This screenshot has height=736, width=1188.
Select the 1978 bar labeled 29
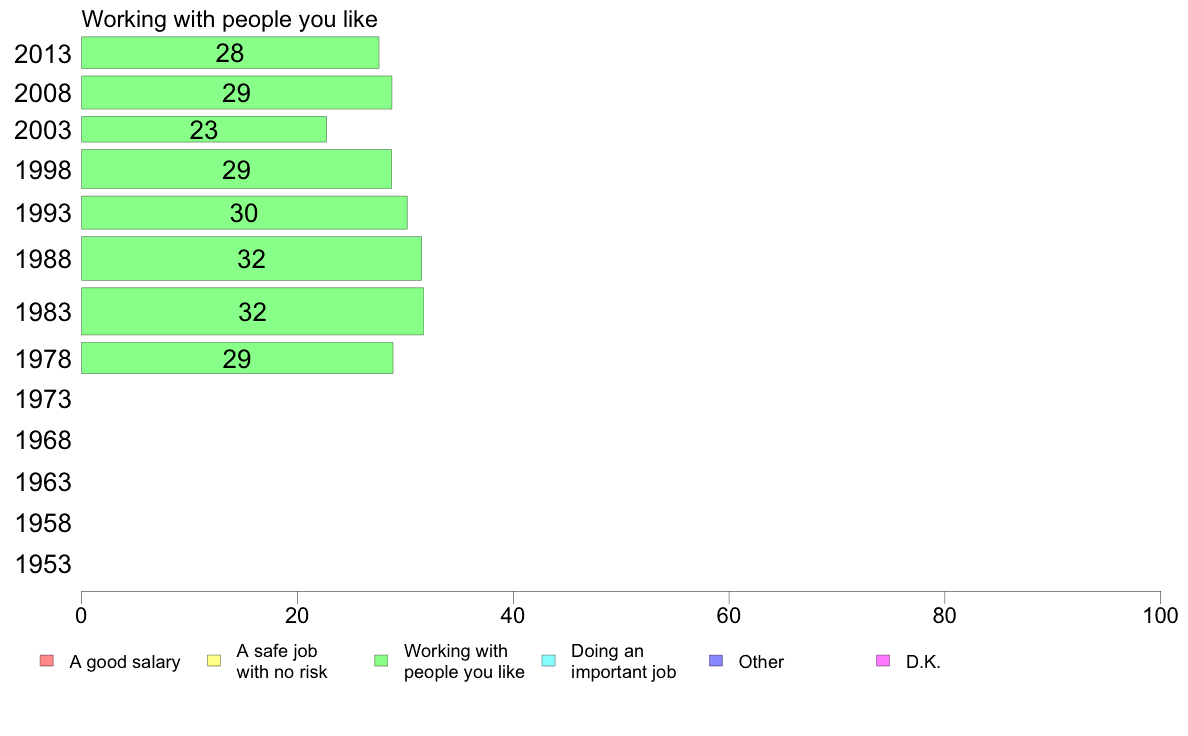pos(237,358)
